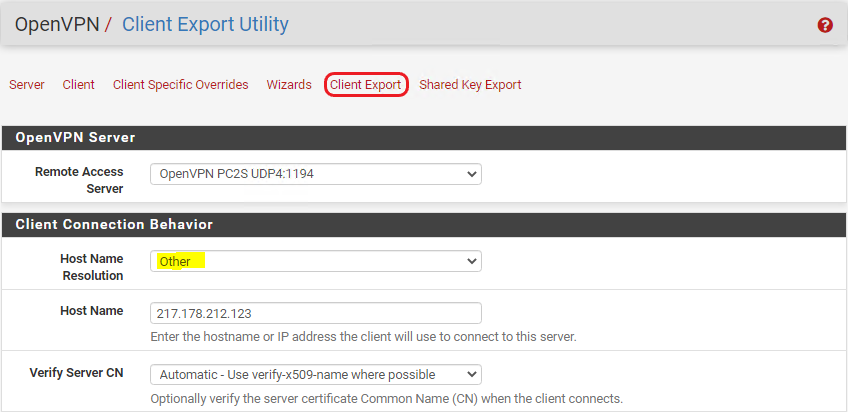Select the Wizards tab
This screenshot has width=848, height=412.
tap(289, 85)
